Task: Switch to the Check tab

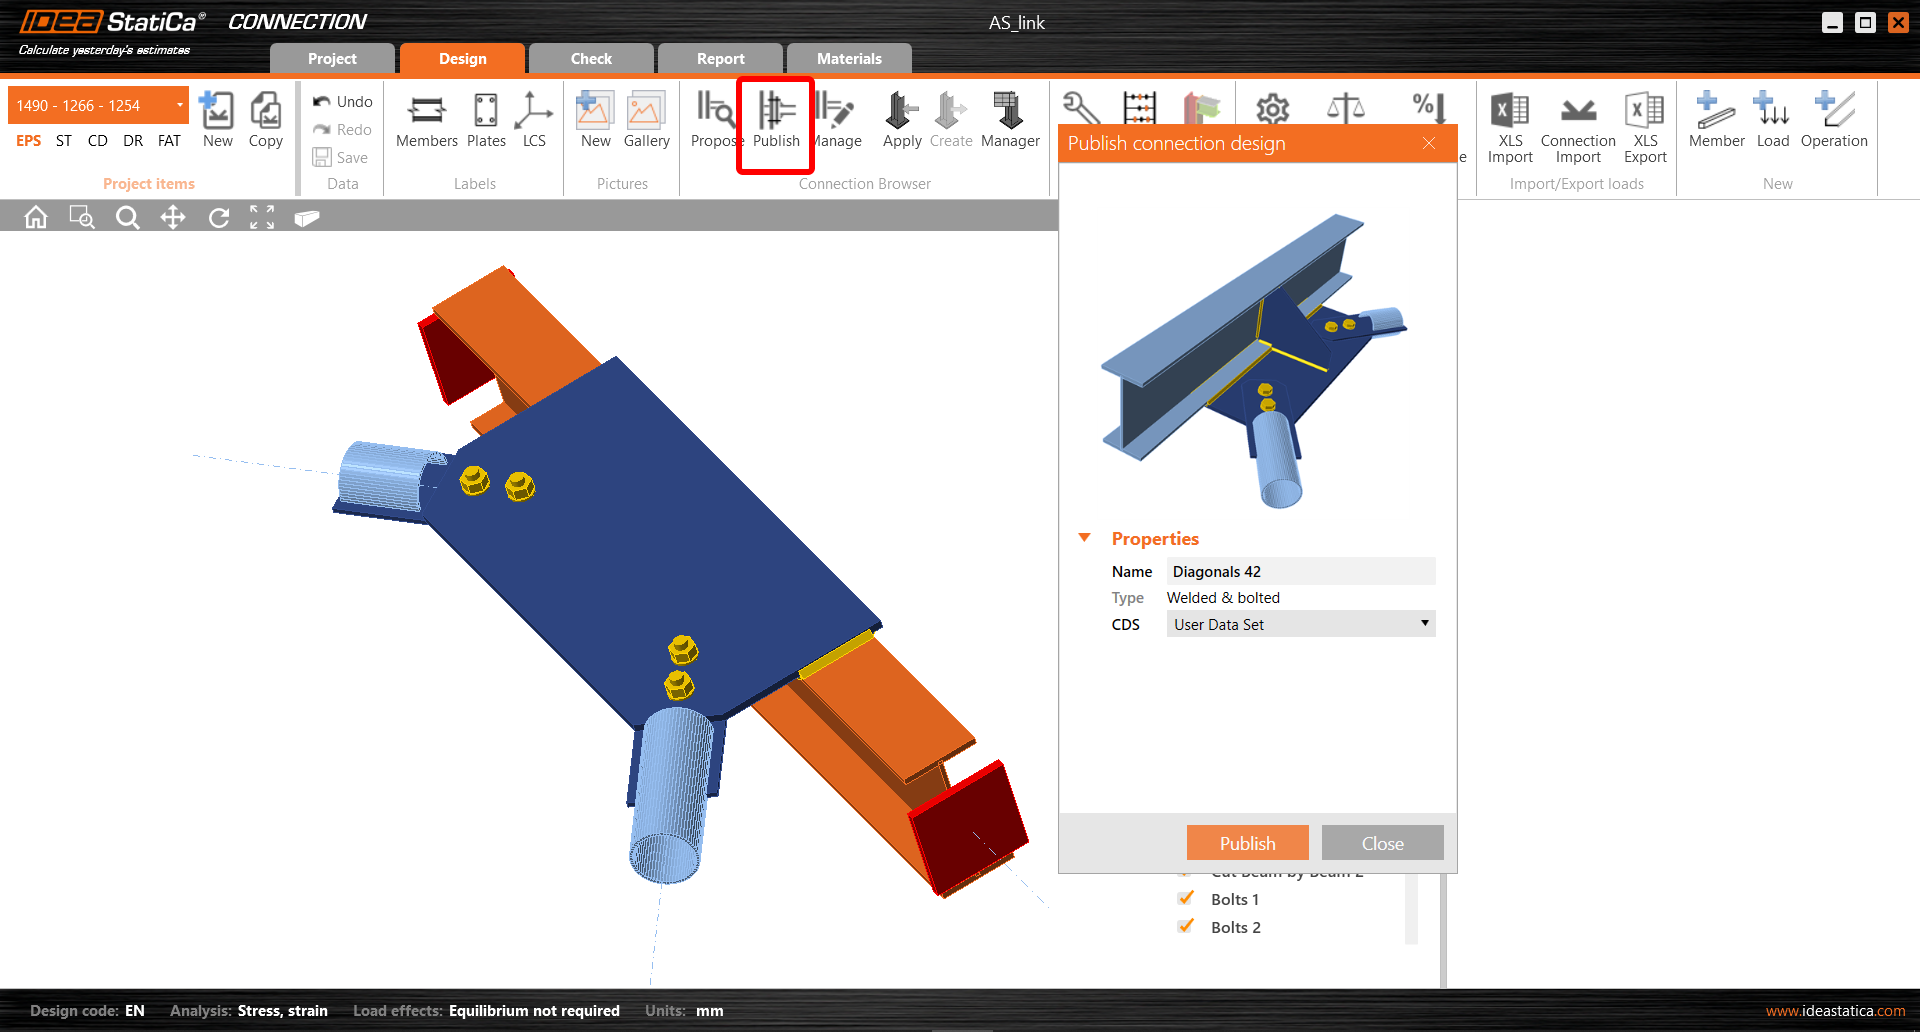Action: [591, 59]
